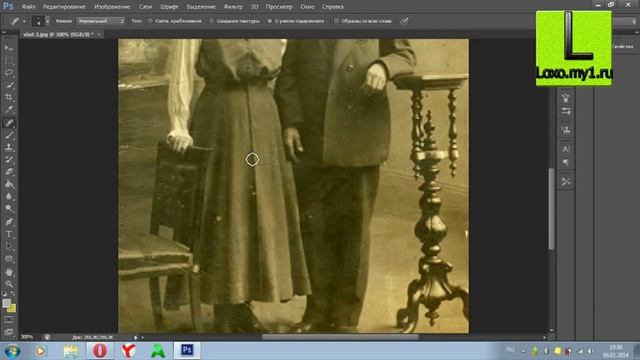Open the brush size picker dropdown
Viewport: 640px width, 360px height.
coord(47,21)
